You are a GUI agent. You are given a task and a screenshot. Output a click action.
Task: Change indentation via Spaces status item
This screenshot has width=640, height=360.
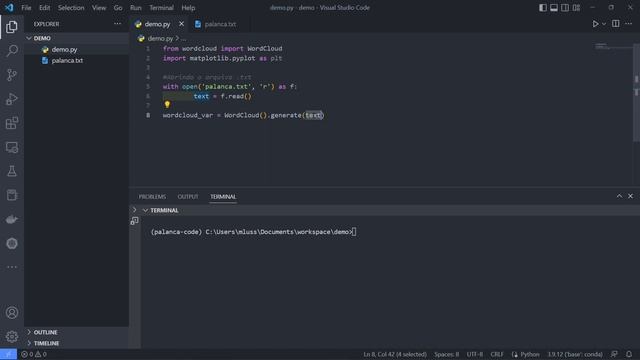point(447,354)
